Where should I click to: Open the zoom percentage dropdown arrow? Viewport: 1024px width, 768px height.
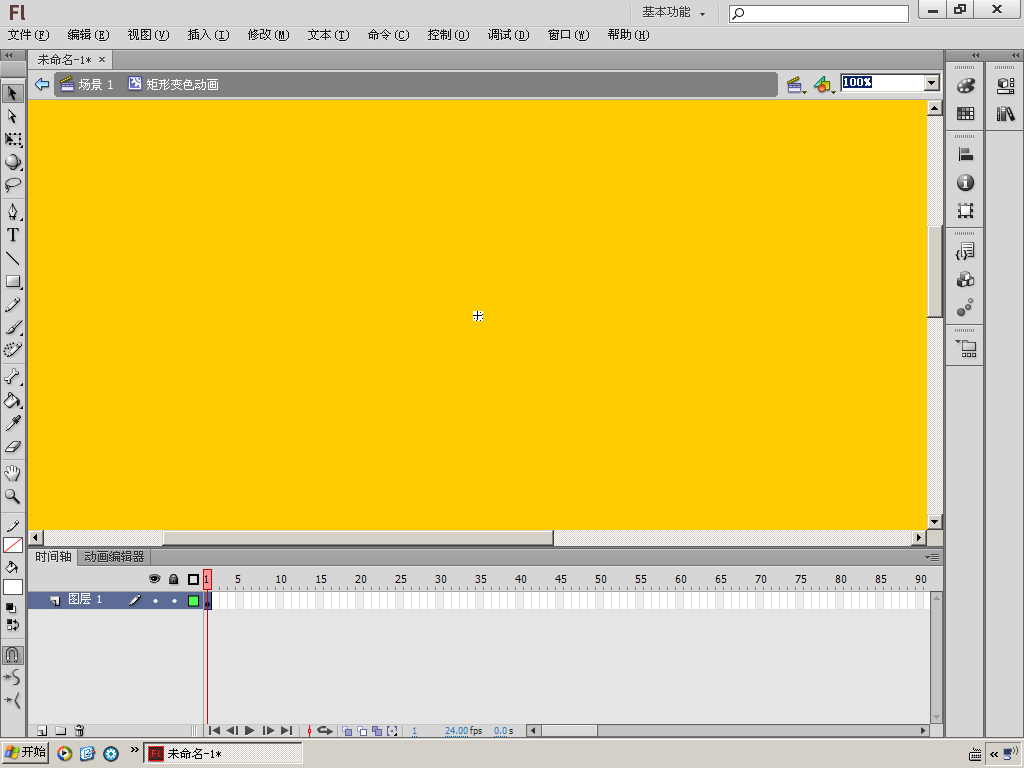(x=932, y=84)
